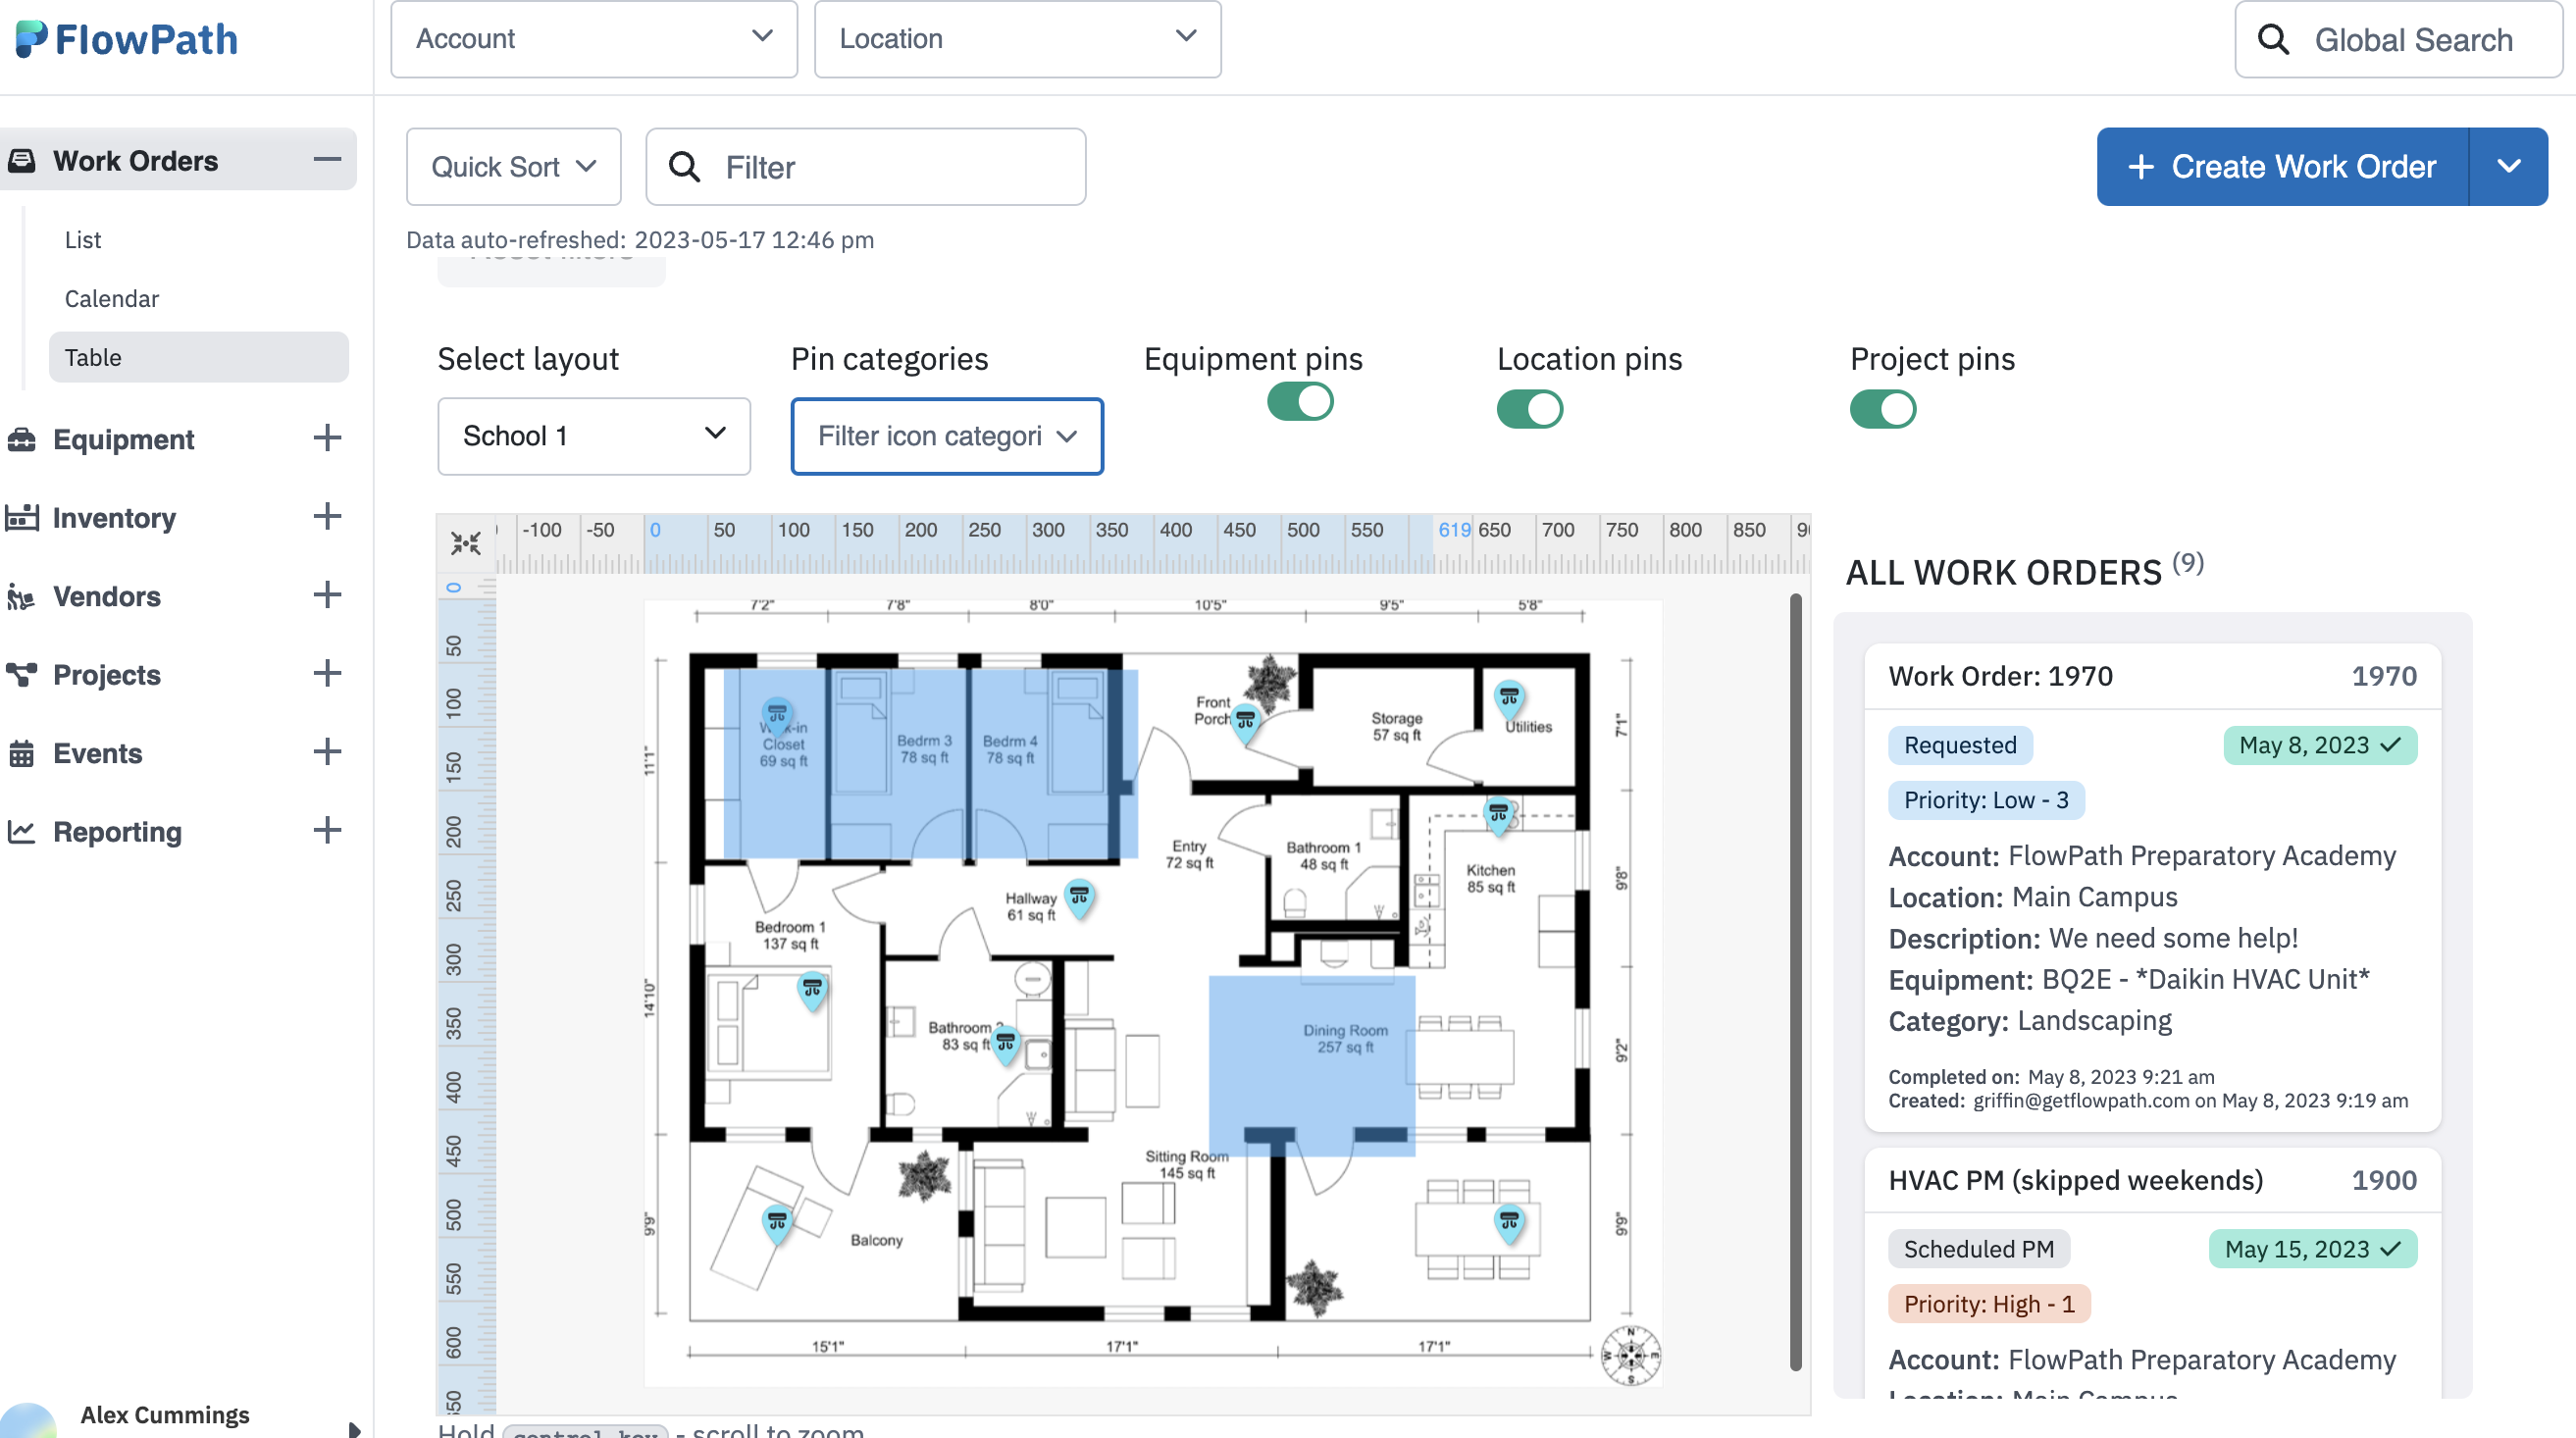Select the Table view in sidebar
The height and width of the screenshot is (1438, 2576).
pos(94,357)
